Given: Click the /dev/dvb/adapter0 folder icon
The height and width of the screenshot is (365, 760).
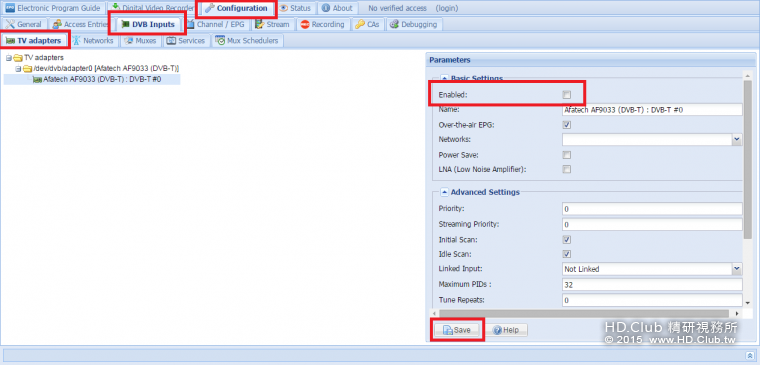Looking at the screenshot, I should click(x=28, y=68).
